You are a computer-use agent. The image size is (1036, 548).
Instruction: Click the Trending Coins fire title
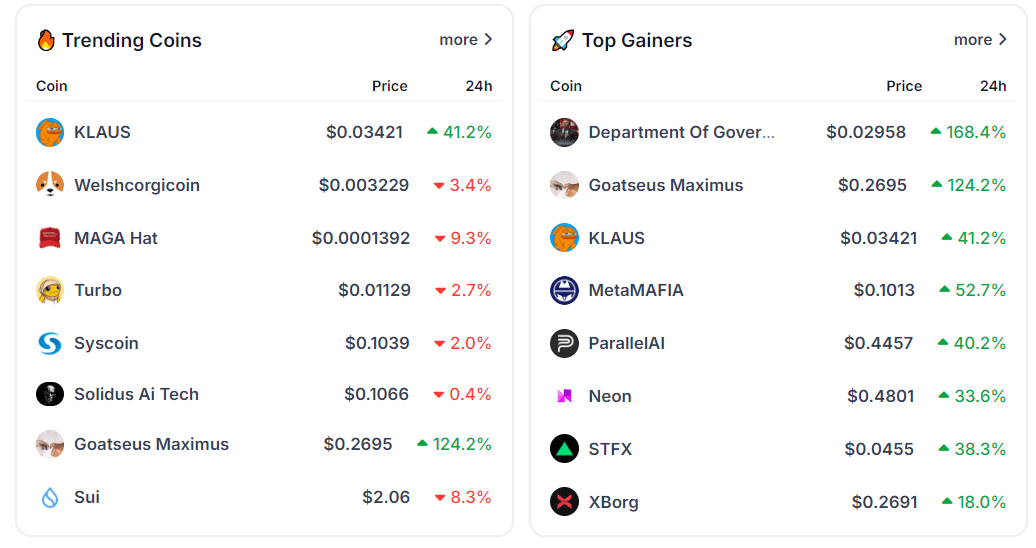(119, 40)
